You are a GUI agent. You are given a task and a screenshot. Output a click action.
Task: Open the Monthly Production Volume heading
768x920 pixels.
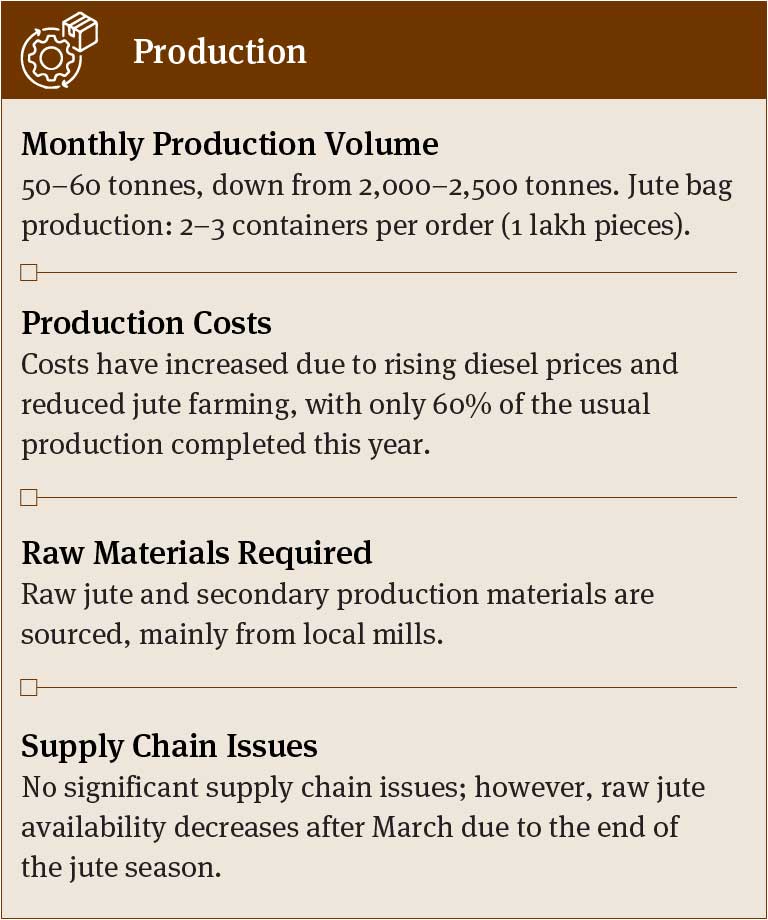pos(229,144)
